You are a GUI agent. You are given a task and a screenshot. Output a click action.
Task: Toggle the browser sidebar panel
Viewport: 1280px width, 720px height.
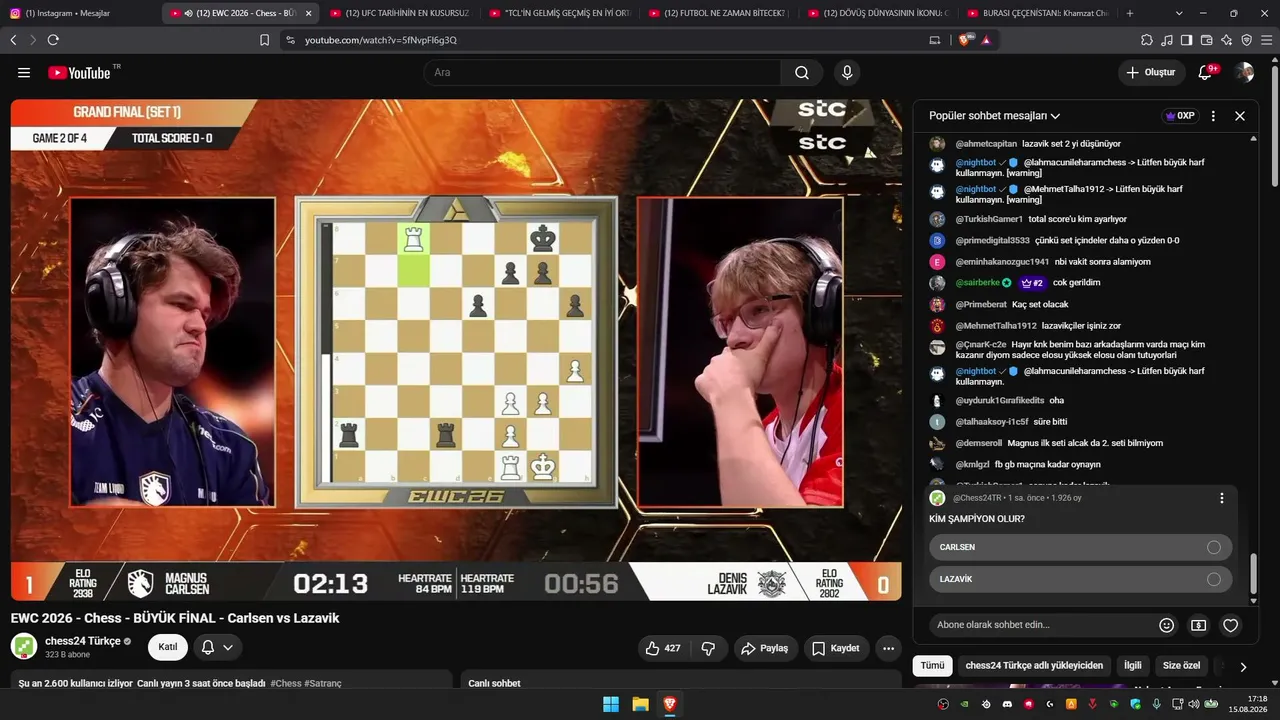coord(1186,40)
